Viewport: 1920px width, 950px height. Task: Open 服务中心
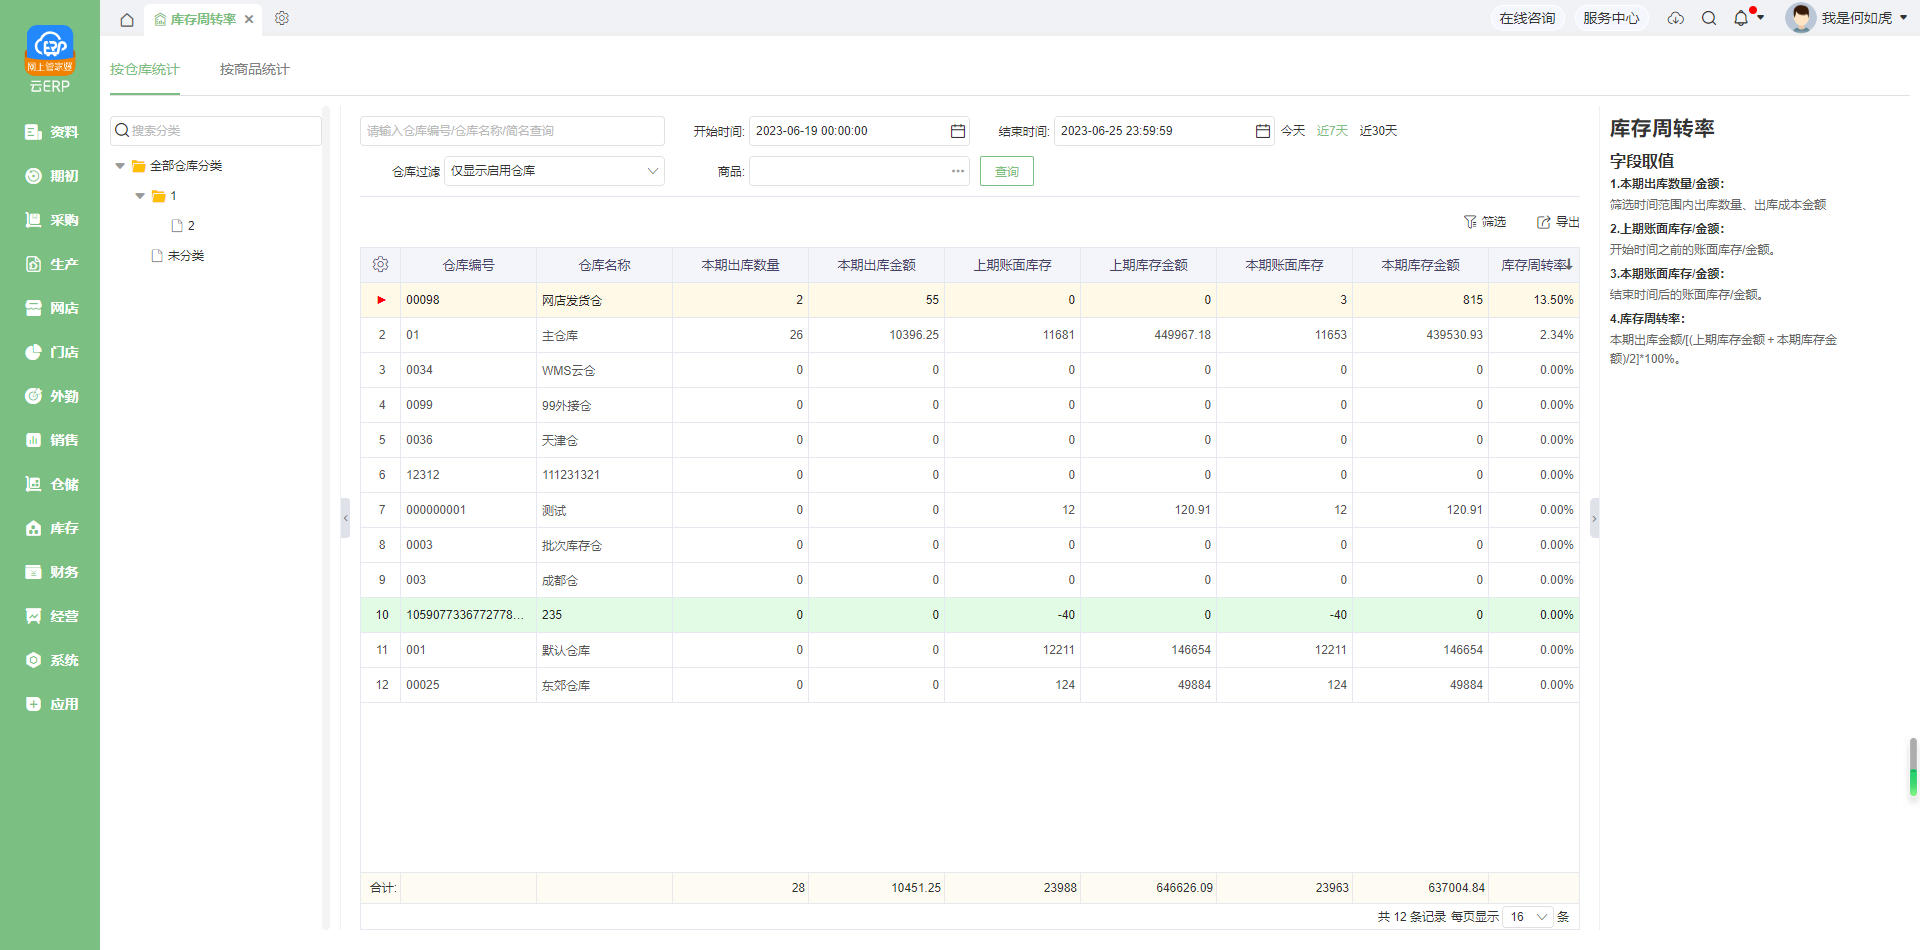pyautogui.click(x=1611, y=18)
